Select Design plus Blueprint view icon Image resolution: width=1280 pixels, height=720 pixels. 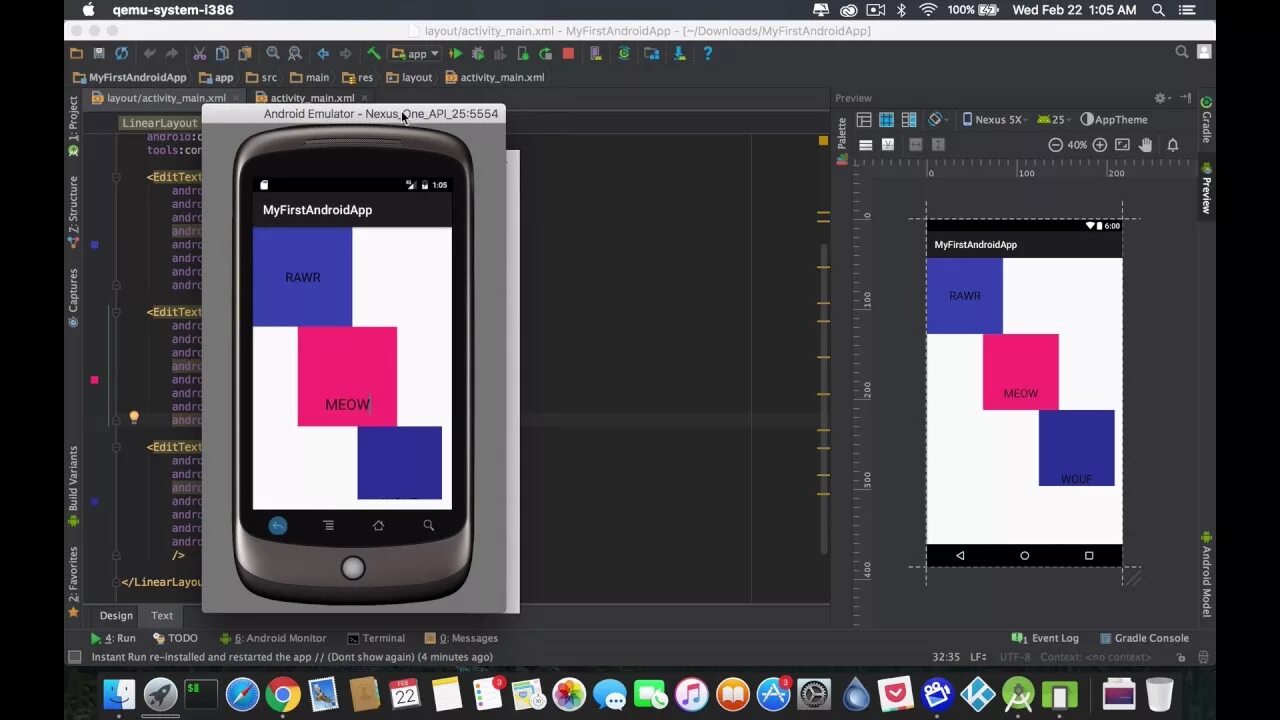click(909, 119)
